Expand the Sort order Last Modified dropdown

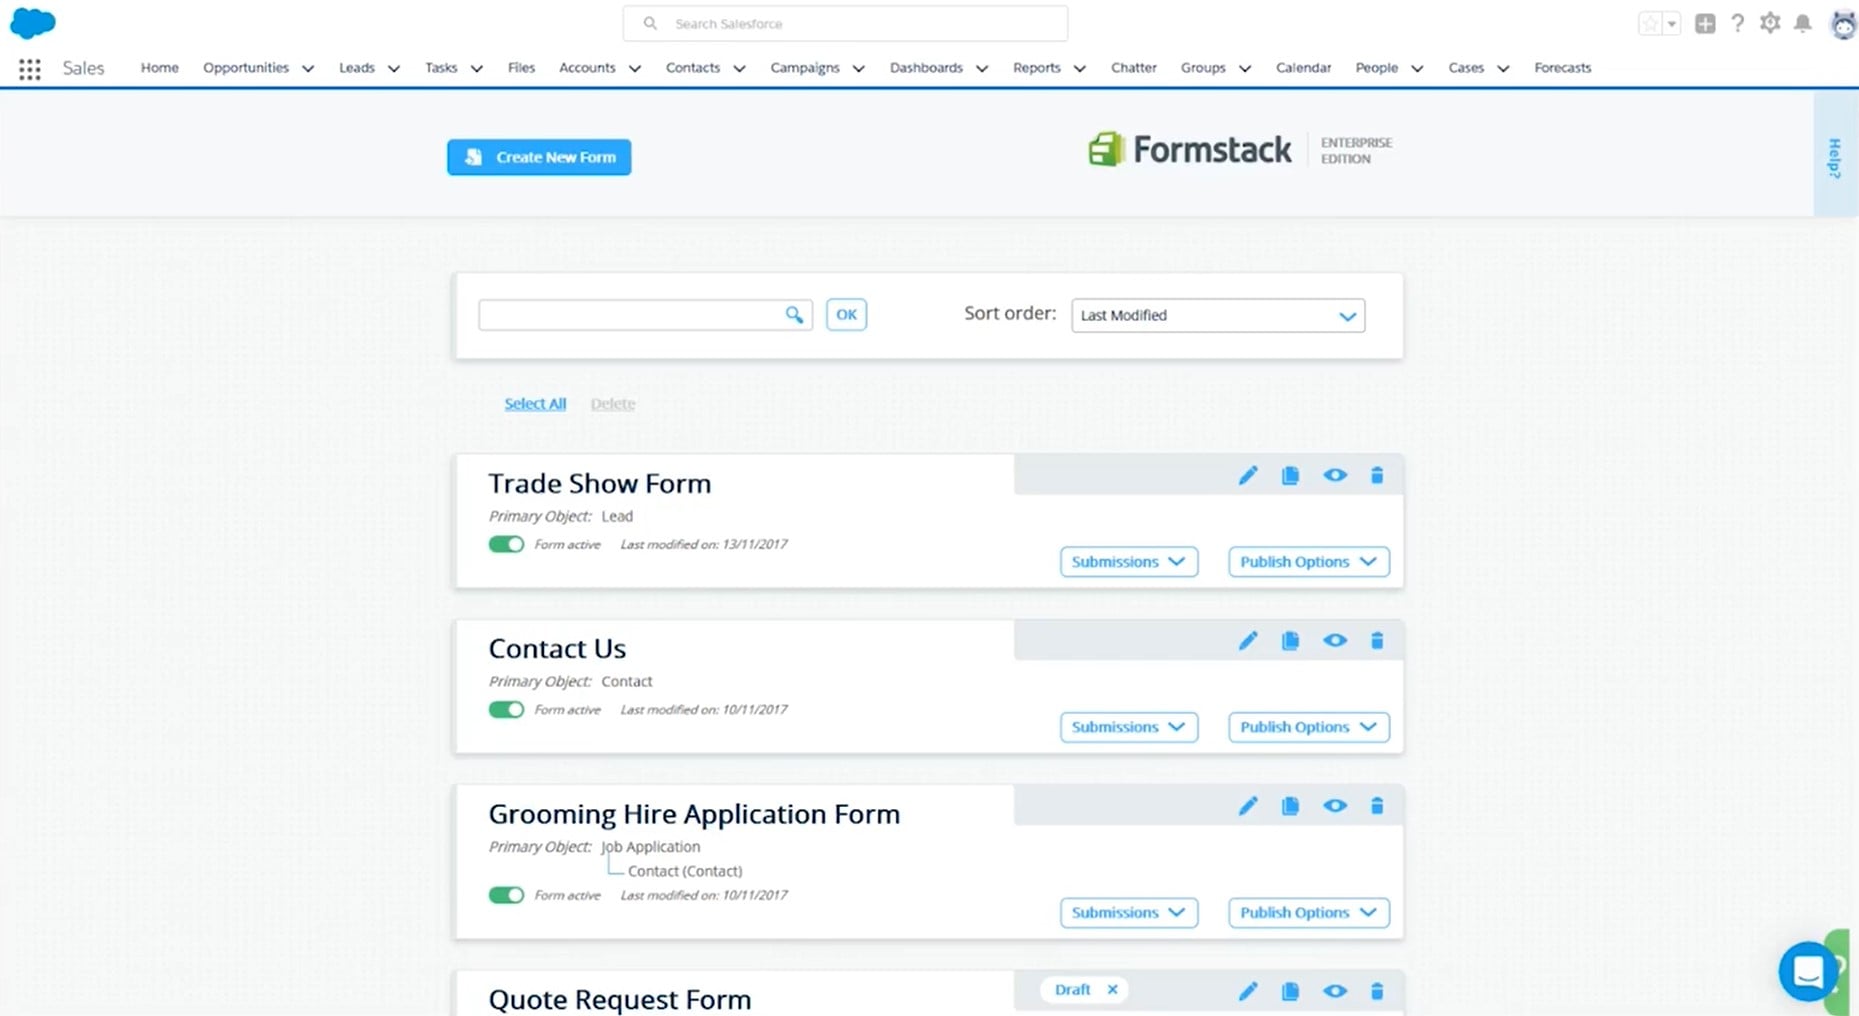click(1218, 315)
